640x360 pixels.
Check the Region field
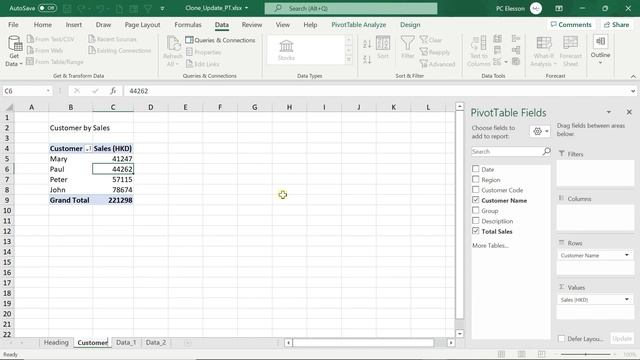pos(476,179)
